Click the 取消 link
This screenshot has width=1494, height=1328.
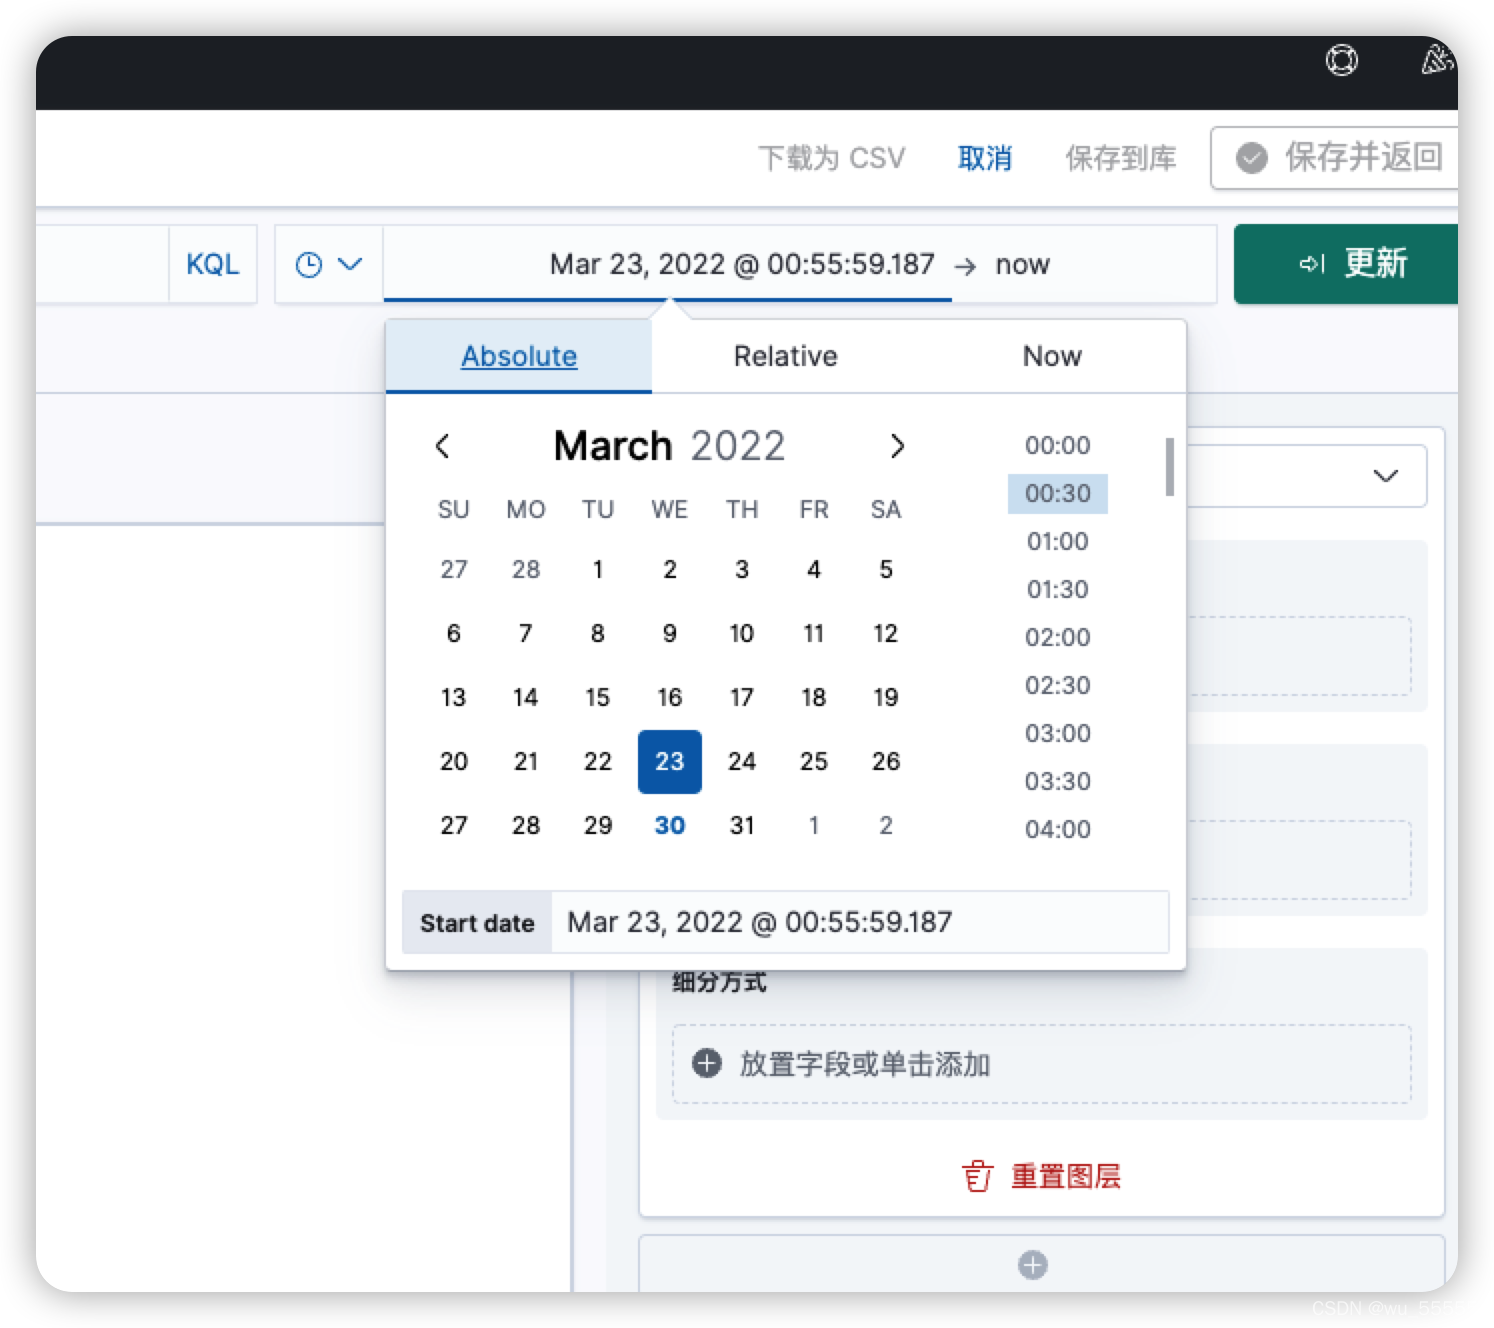pyautogui.click(x=985, y=158)
